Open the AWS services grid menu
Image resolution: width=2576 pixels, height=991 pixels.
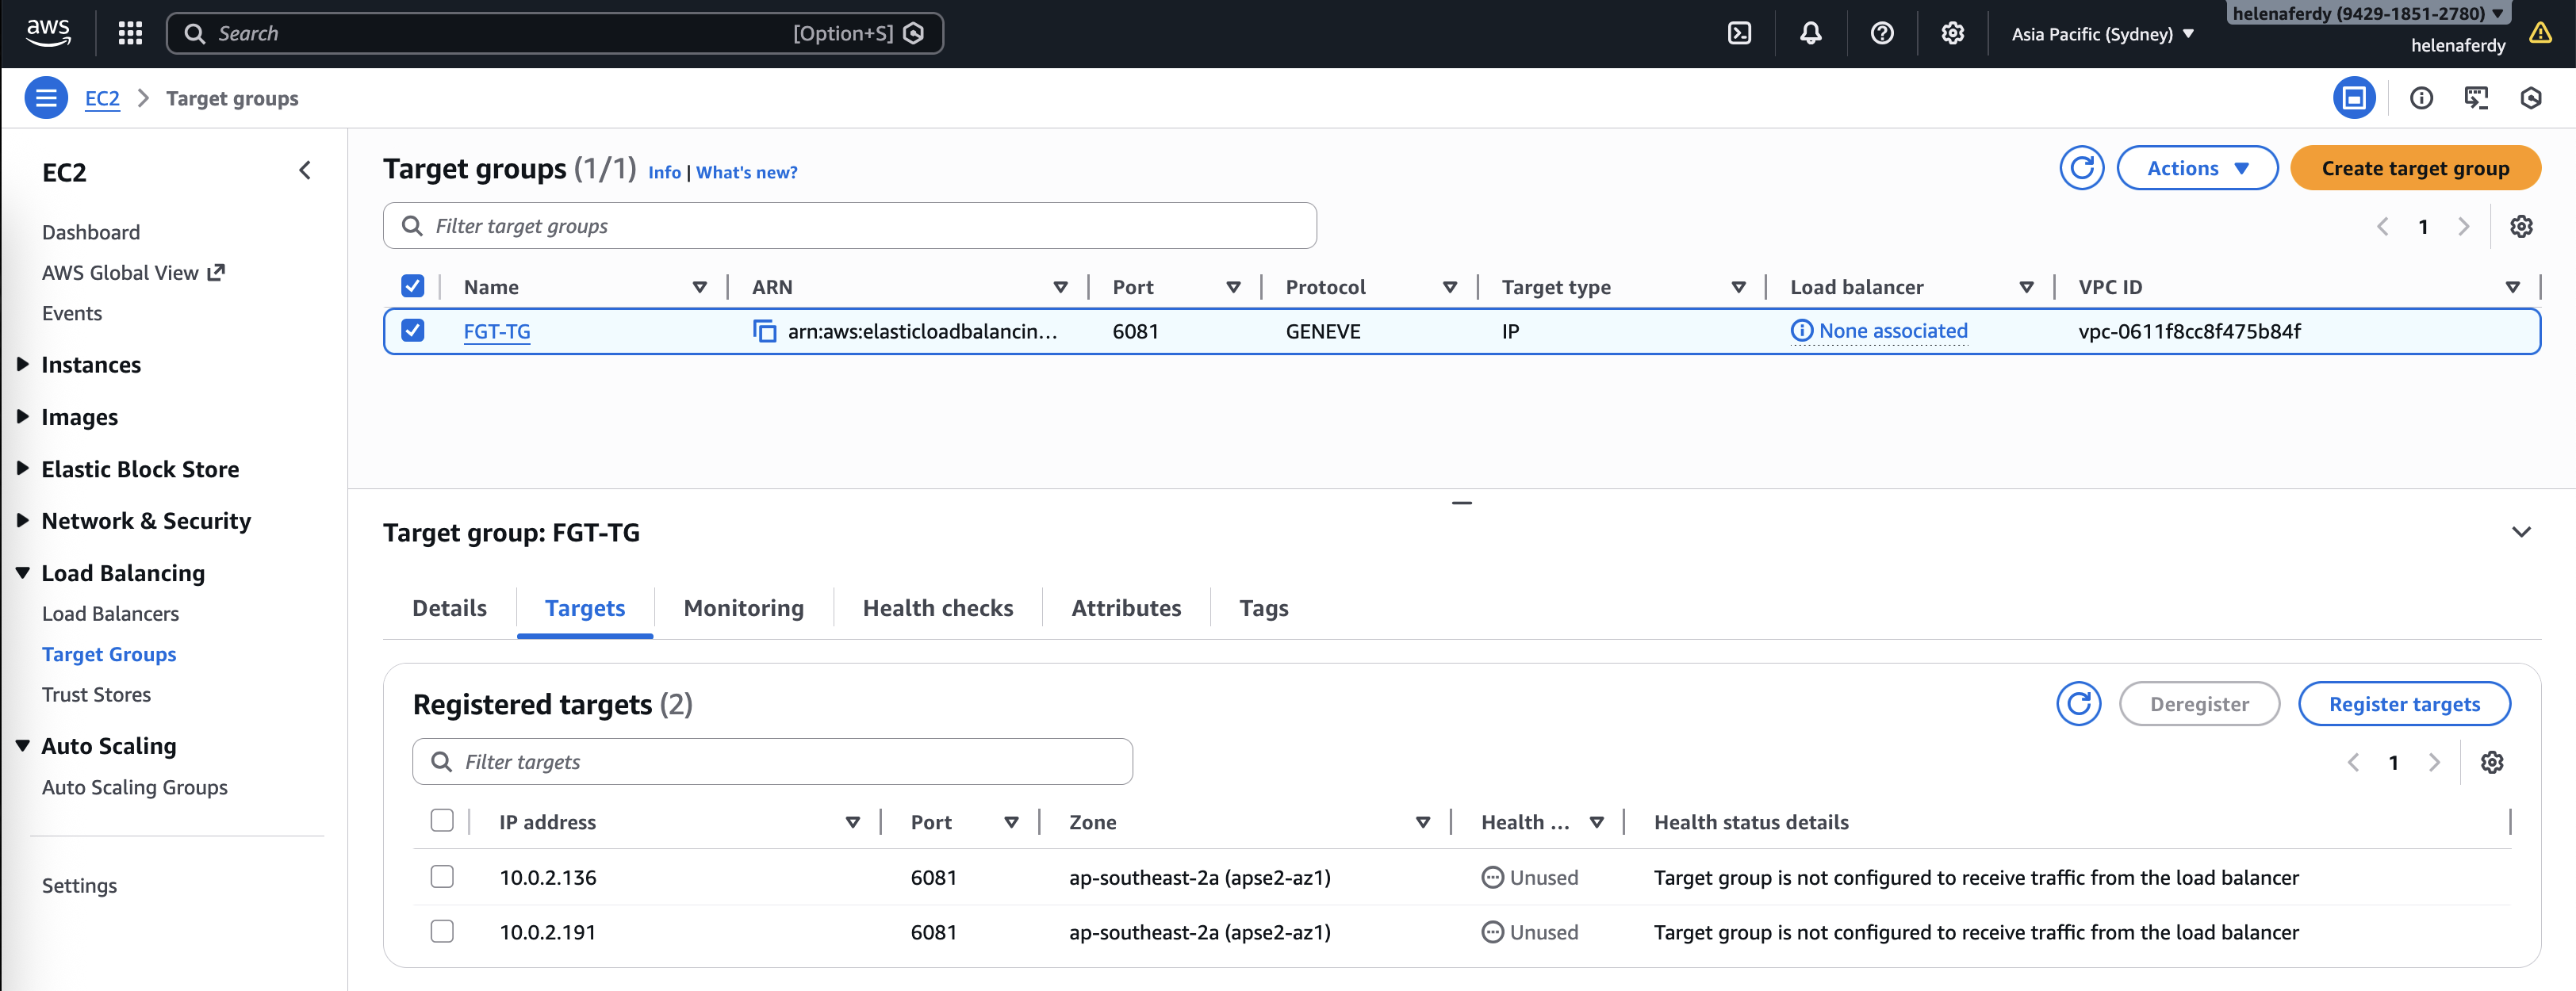(x=130, y=33)
